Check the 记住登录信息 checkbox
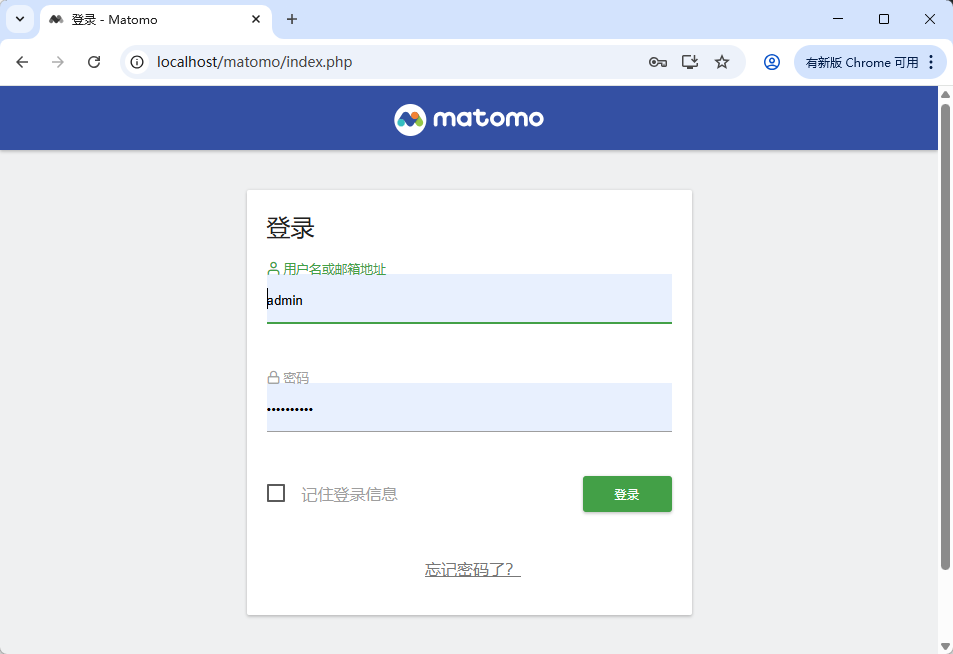Image resolution: width=953 pixels, height=654 pixels. pos(276,493)
